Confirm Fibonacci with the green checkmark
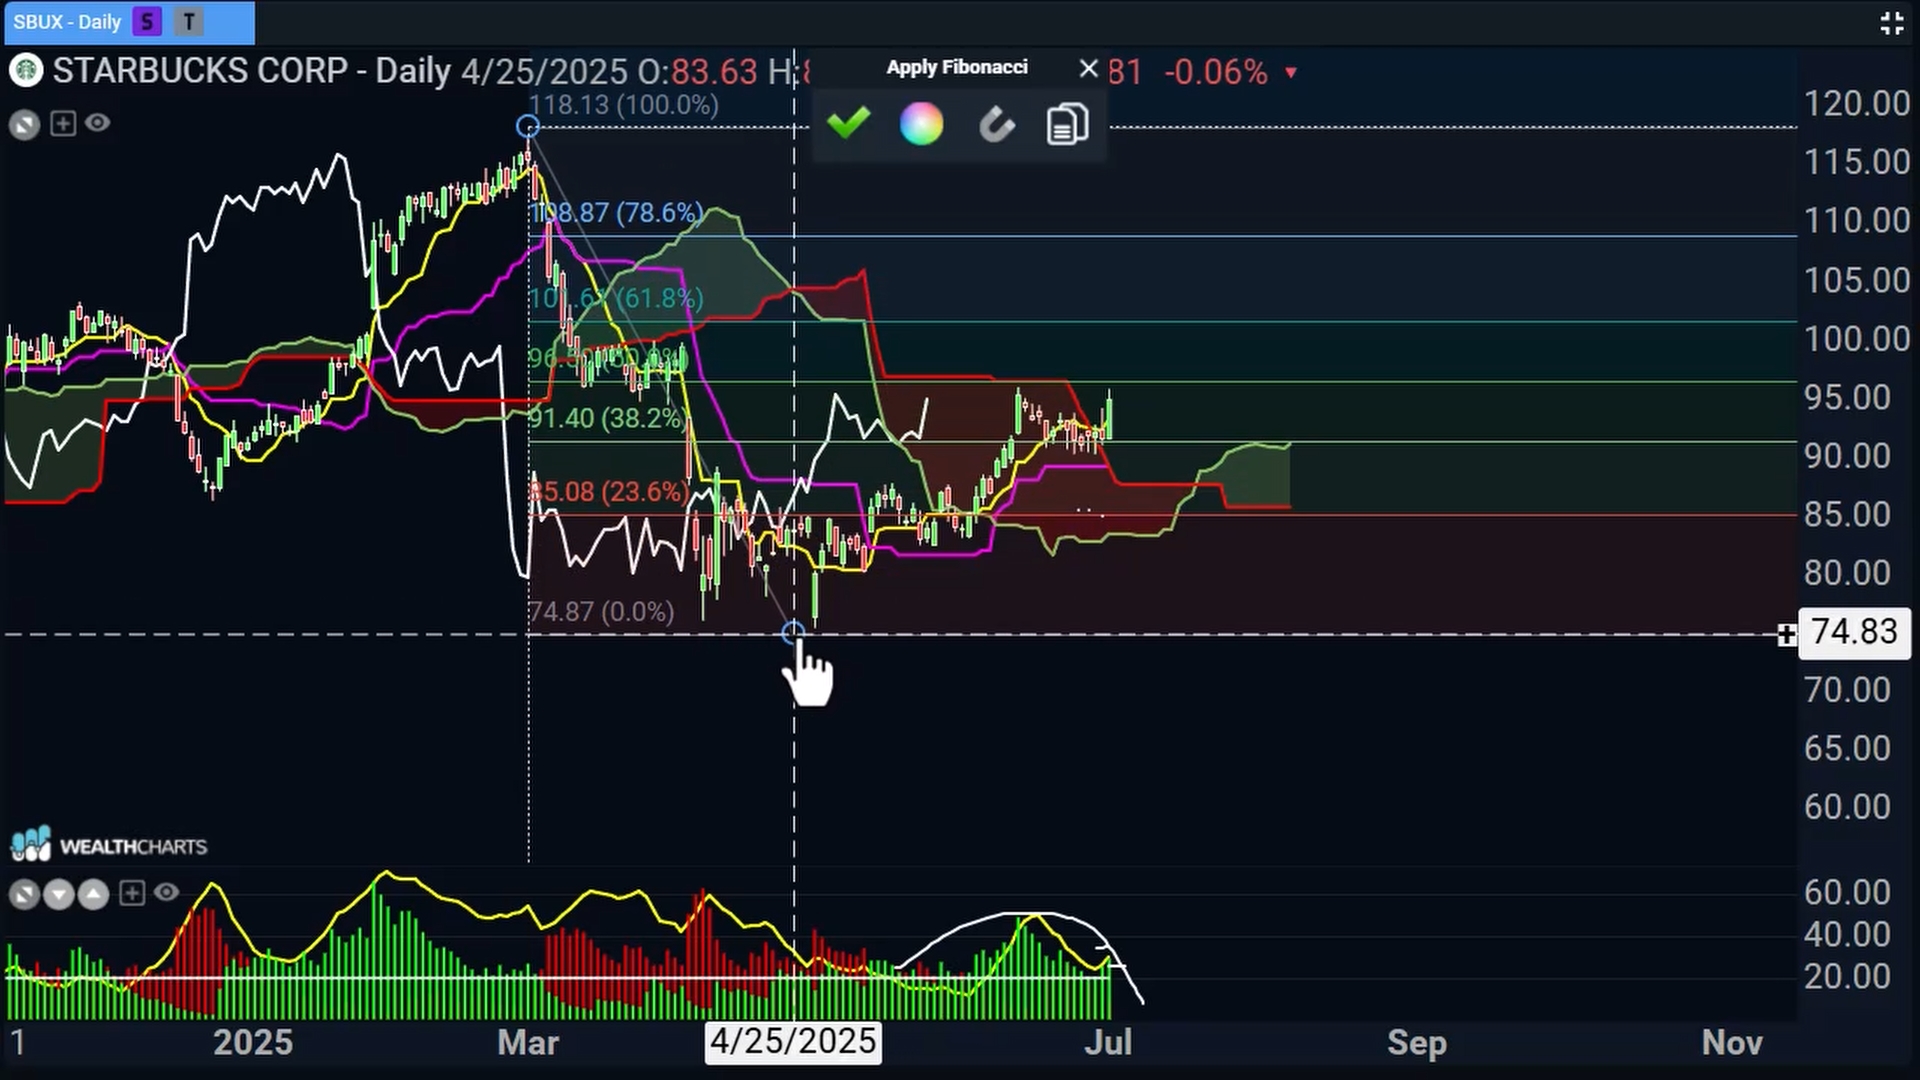 click(848, 124)
